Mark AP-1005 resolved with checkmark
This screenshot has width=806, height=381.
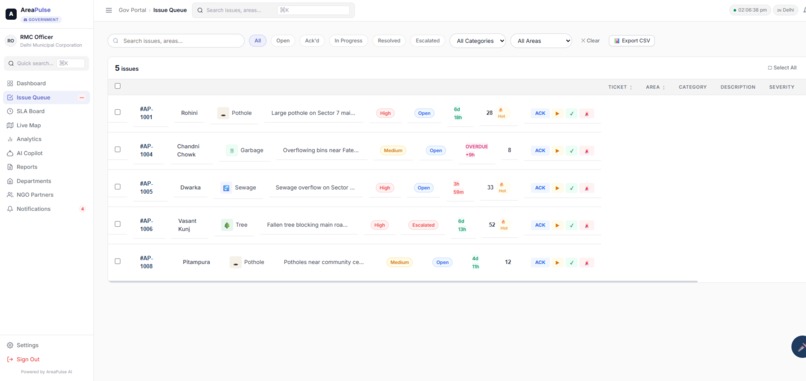[x=572, y=188]
